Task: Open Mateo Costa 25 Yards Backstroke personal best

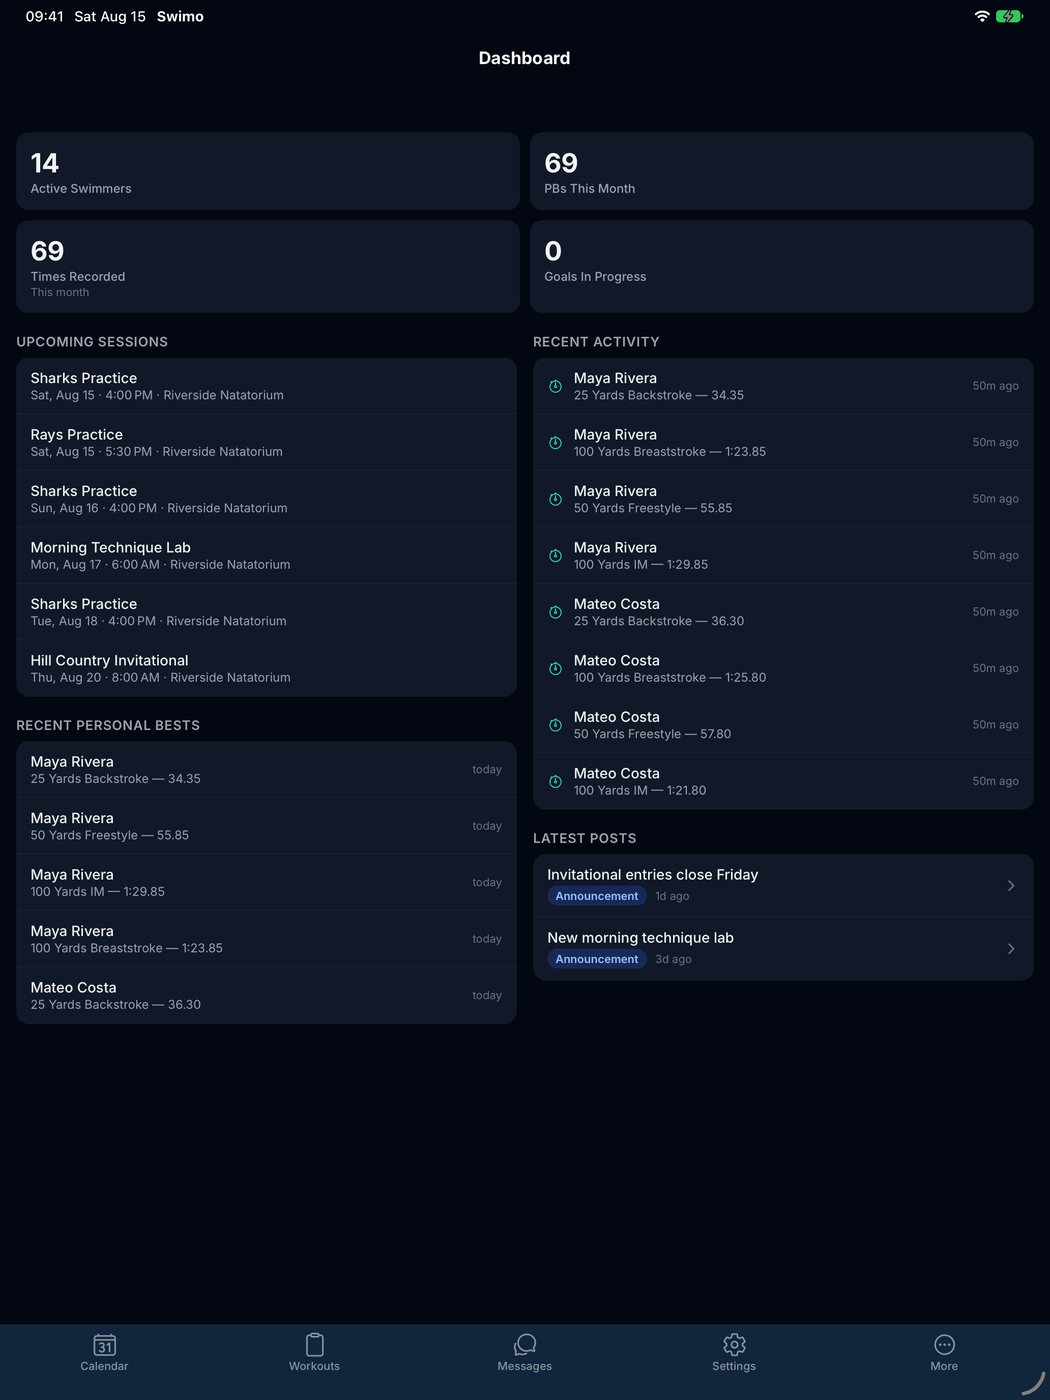Action: (266, 995)
